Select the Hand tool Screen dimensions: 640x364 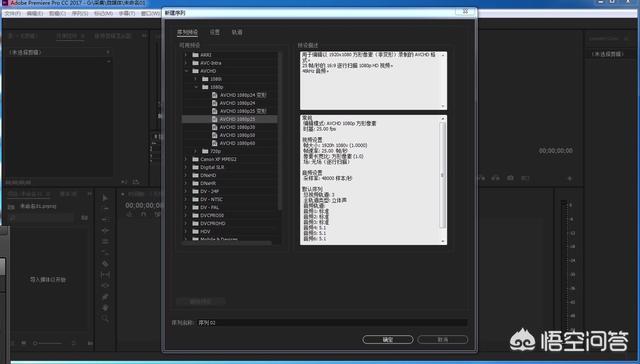[x=105, y=308]
